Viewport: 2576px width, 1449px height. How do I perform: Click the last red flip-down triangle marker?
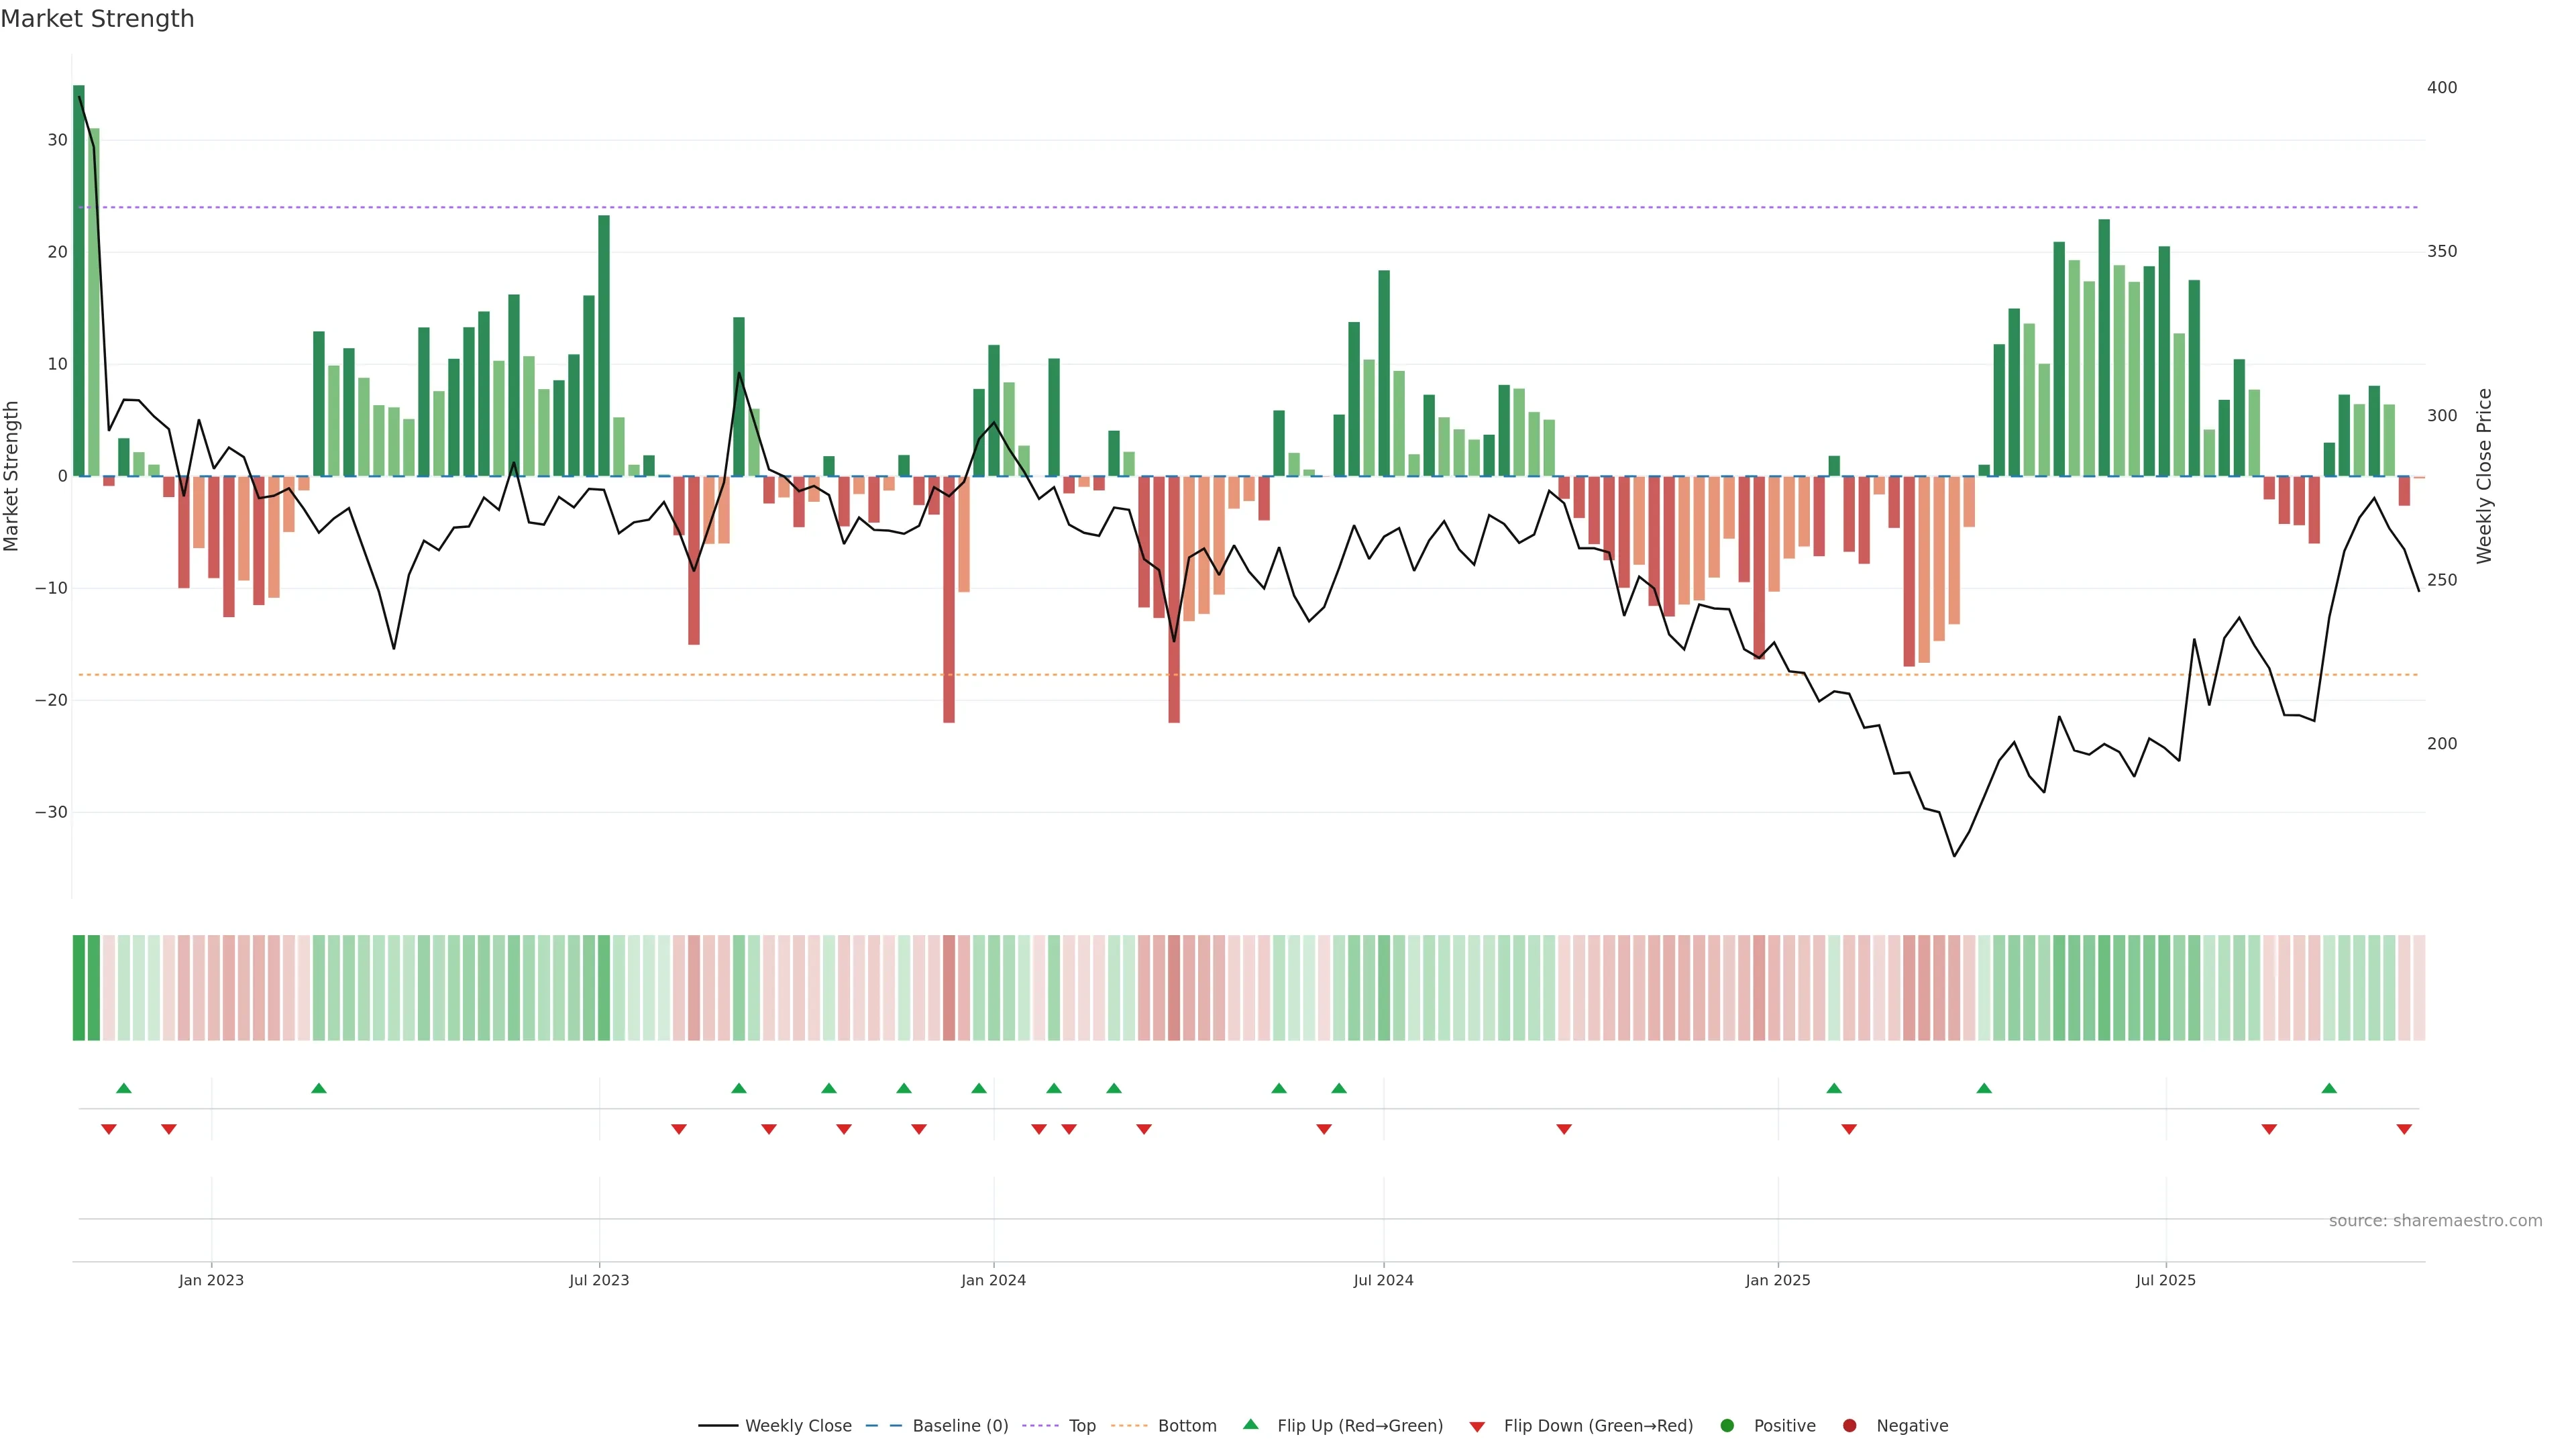[2404, 1129]
